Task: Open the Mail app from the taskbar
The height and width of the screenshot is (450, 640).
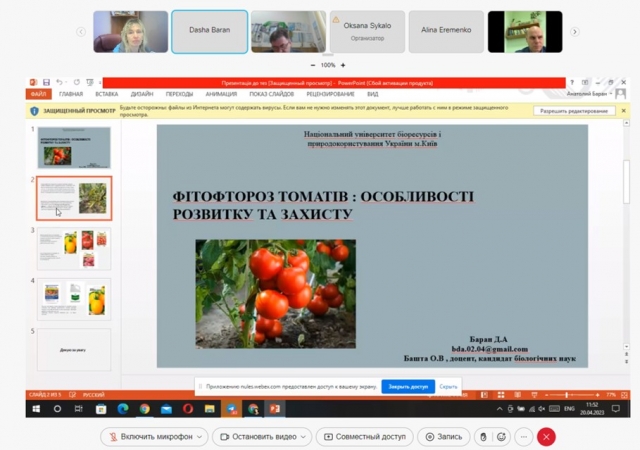Action: 166,409
